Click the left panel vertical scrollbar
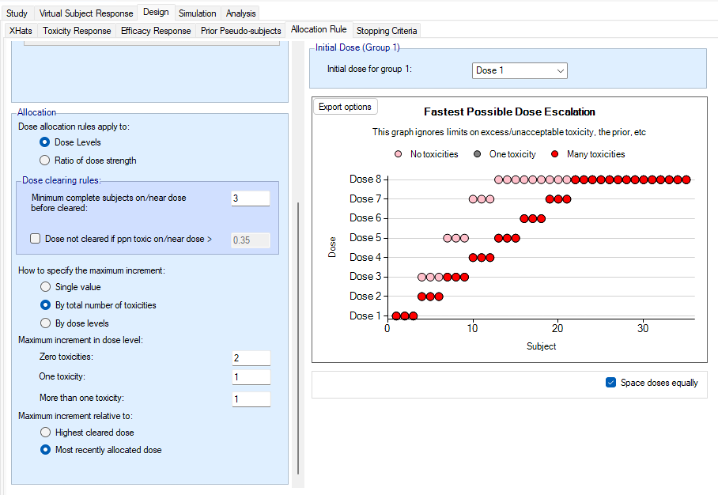Viewport: 718px width, 496px height. (x=297, y=340)
